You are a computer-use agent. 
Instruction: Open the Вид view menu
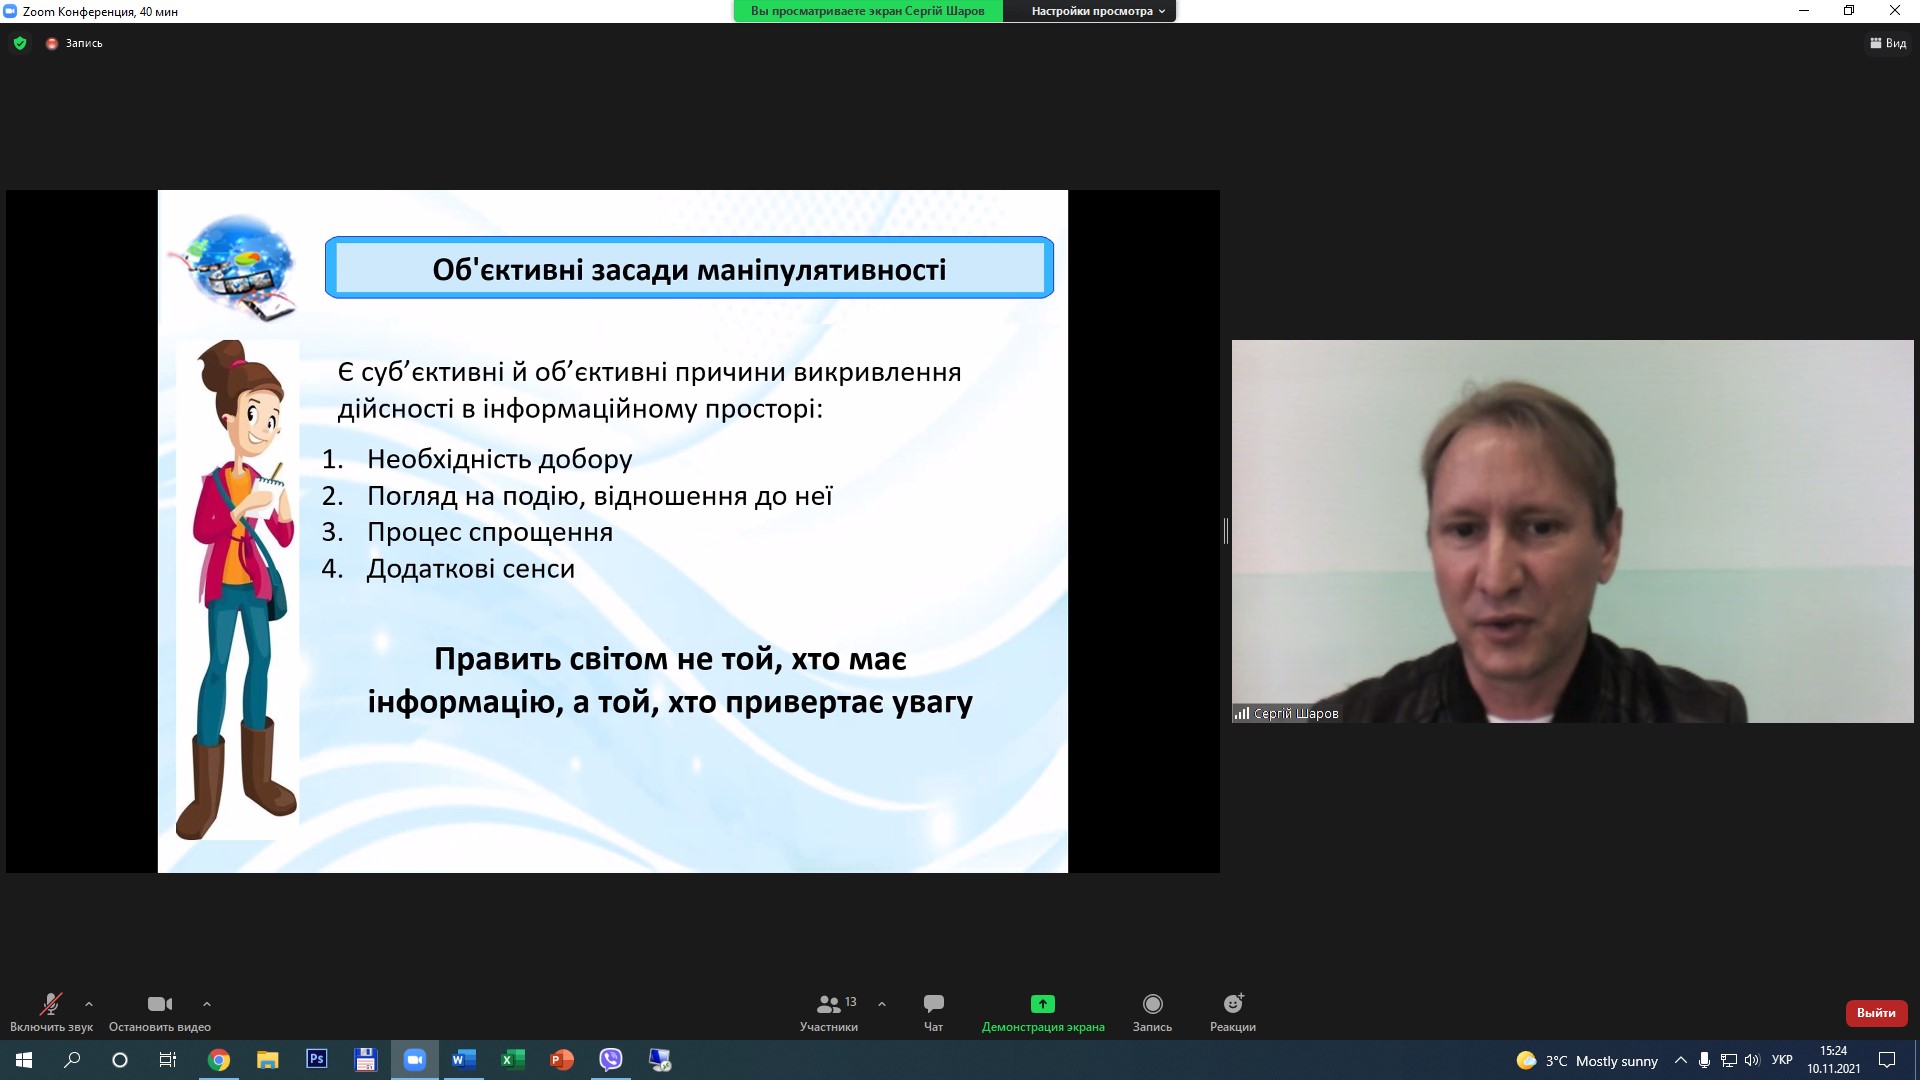pyautogui.click(x=1888, y=43)
